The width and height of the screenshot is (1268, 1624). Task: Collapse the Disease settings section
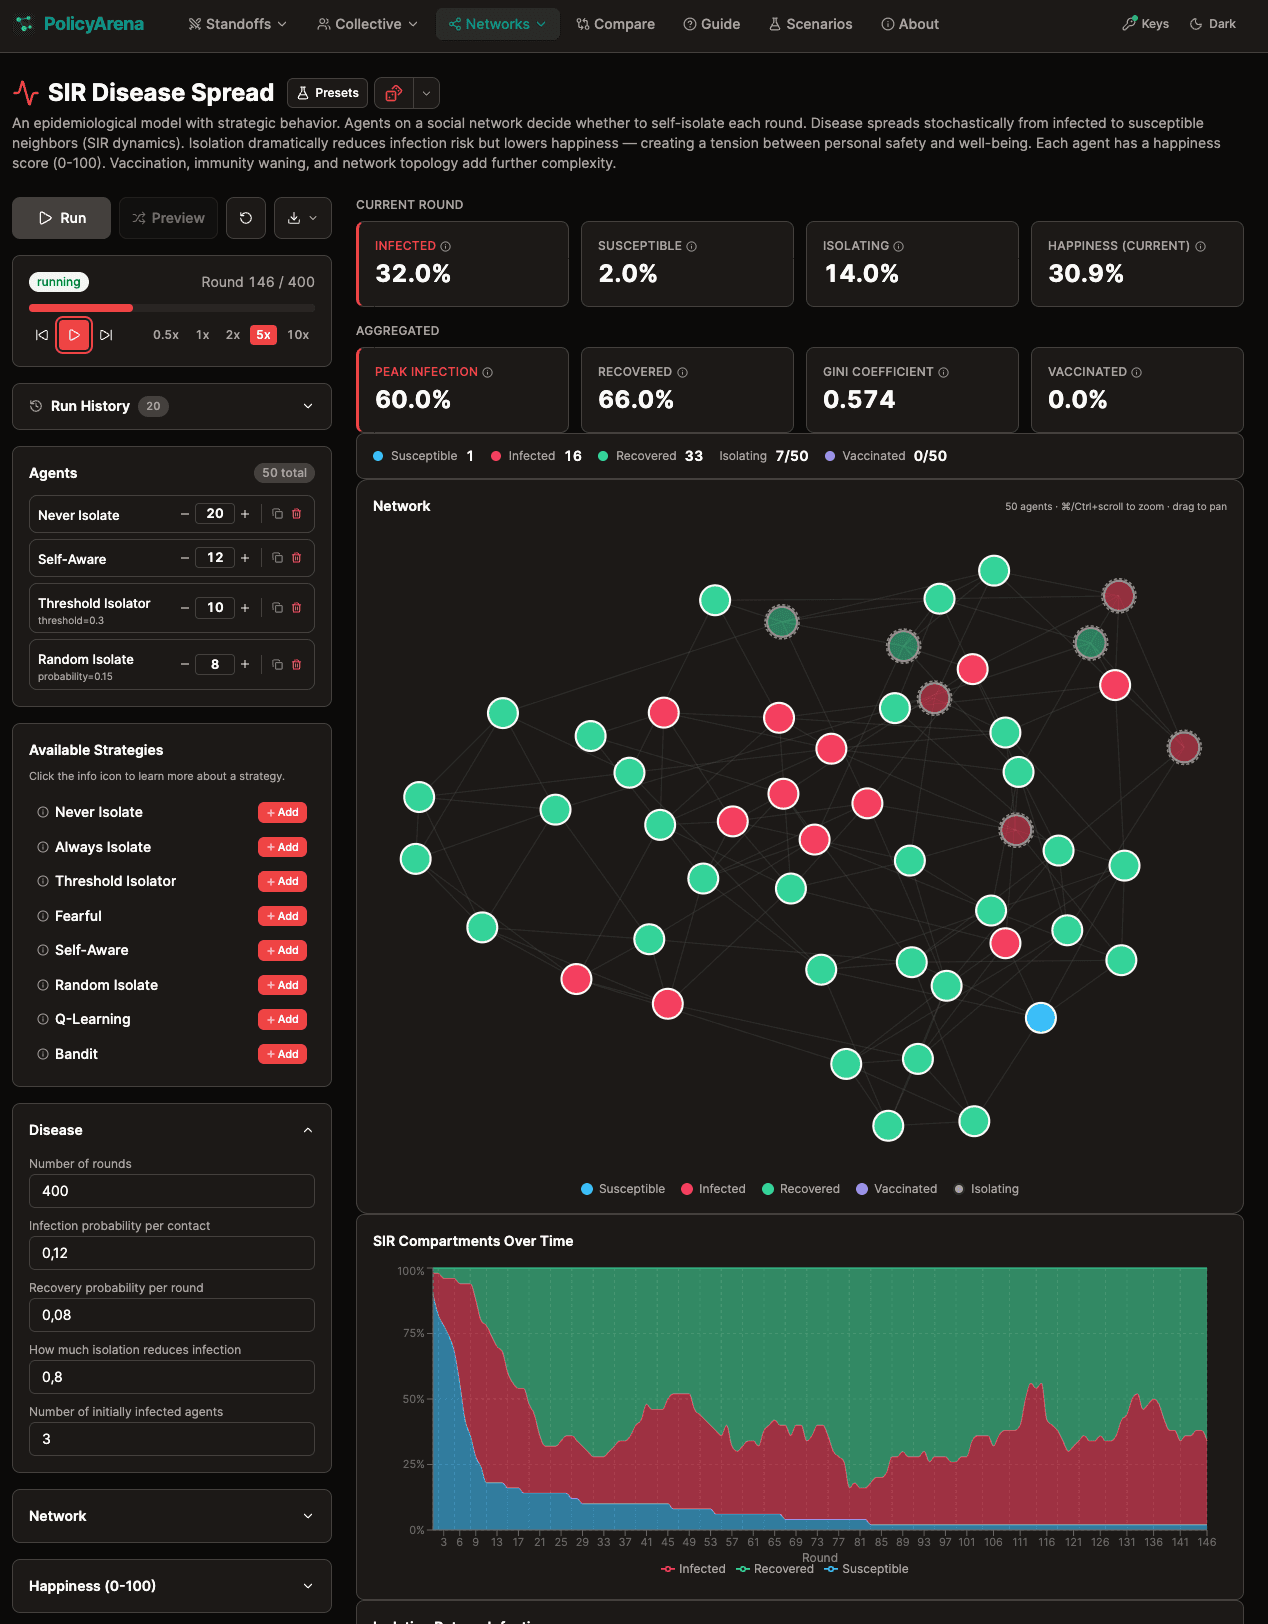(307, 1130)
